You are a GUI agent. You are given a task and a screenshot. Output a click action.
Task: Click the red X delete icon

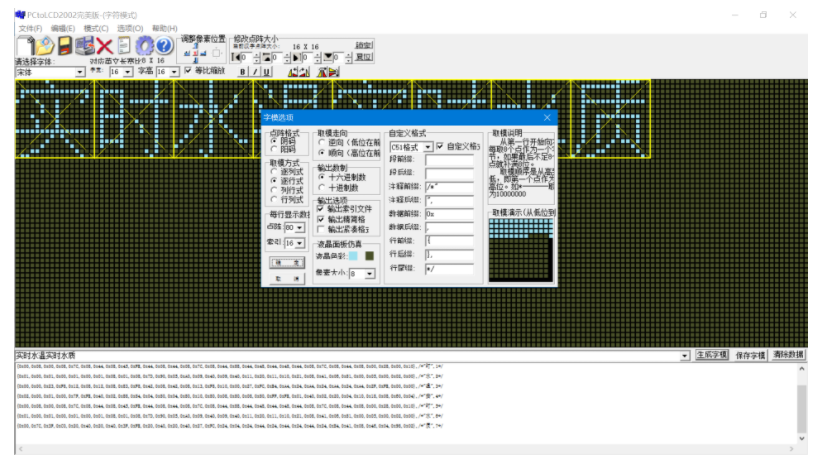[104, 46]
